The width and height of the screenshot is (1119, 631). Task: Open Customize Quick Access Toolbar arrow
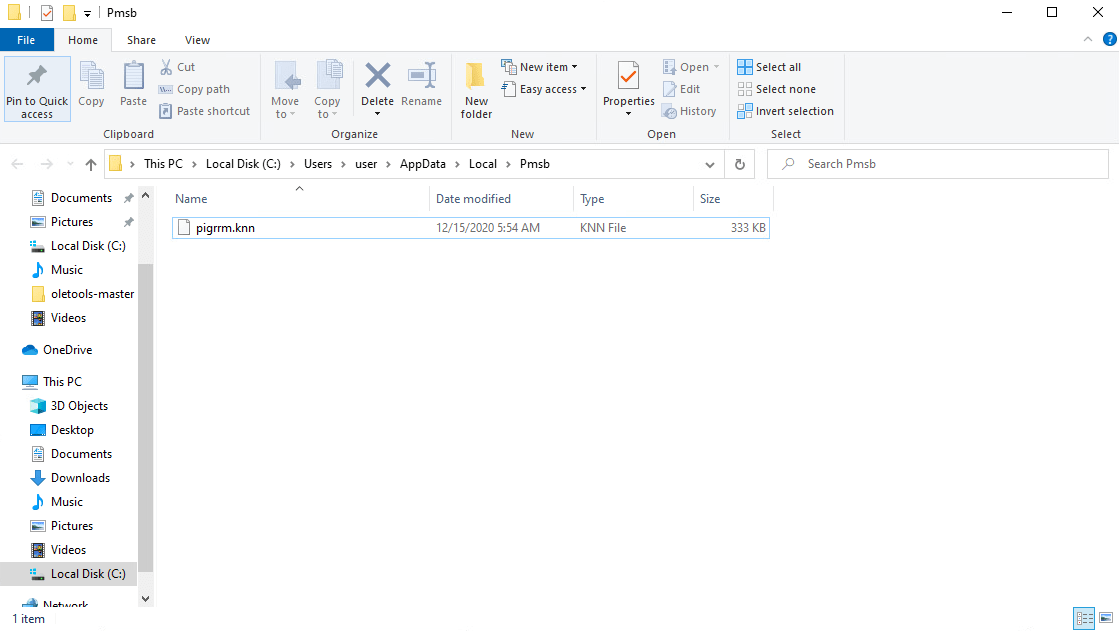coord(87,14)
